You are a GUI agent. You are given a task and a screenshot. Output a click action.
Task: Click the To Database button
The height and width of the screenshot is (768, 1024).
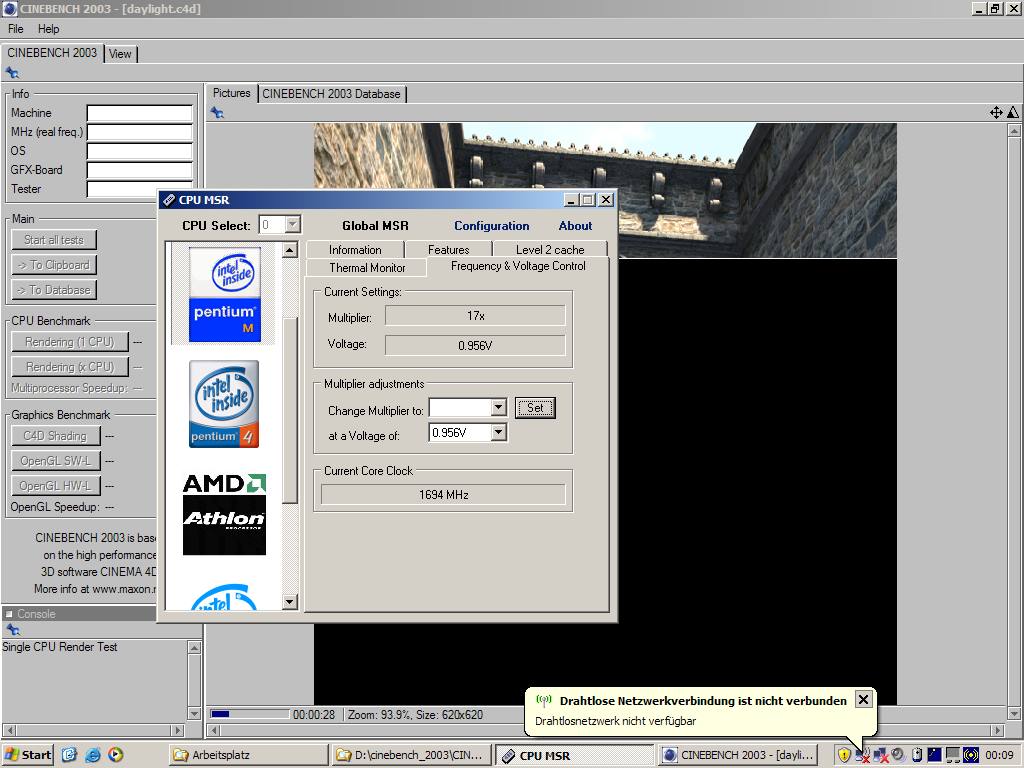54,289
